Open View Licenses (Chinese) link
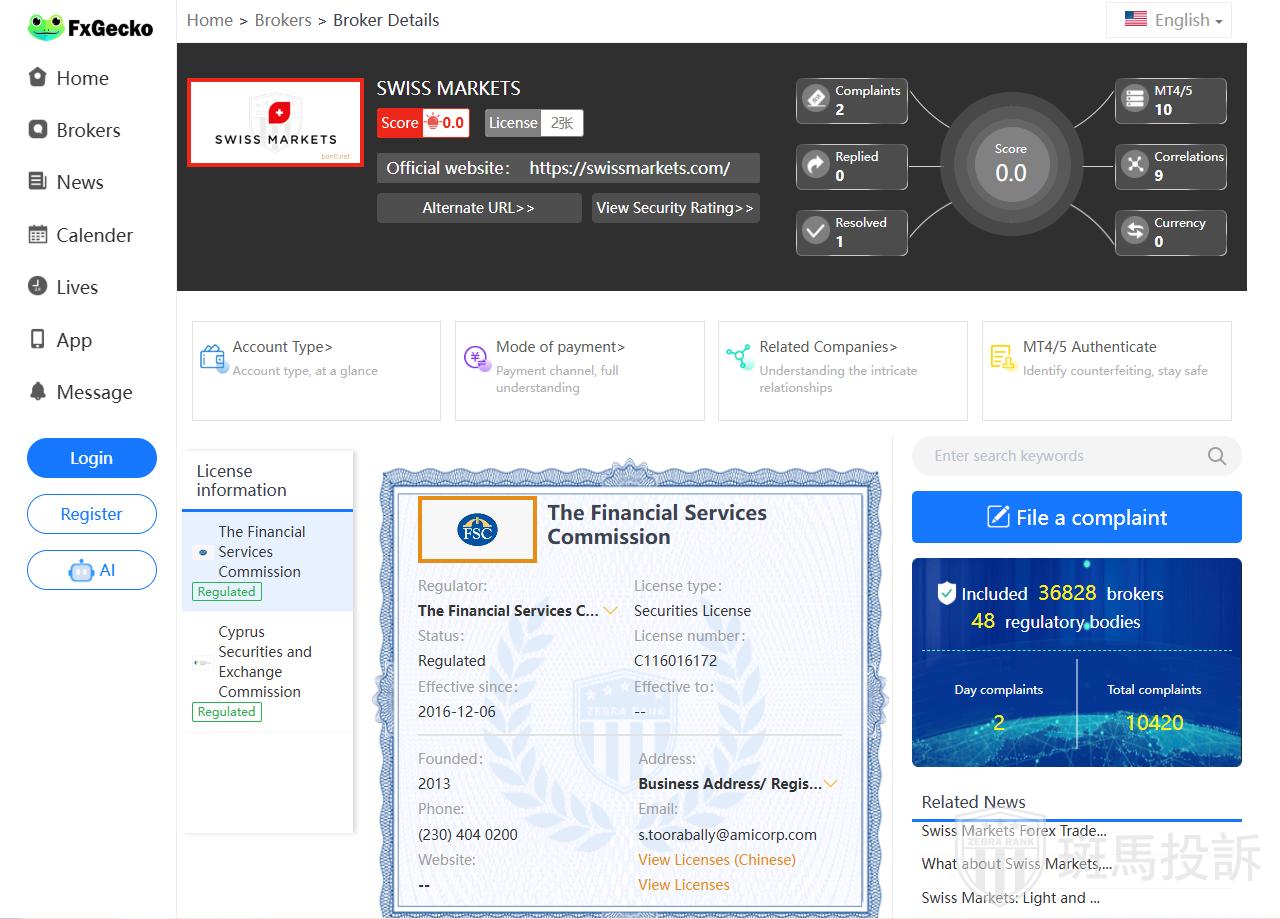This screenshot has width=1280, height=919. coord(717,859)
